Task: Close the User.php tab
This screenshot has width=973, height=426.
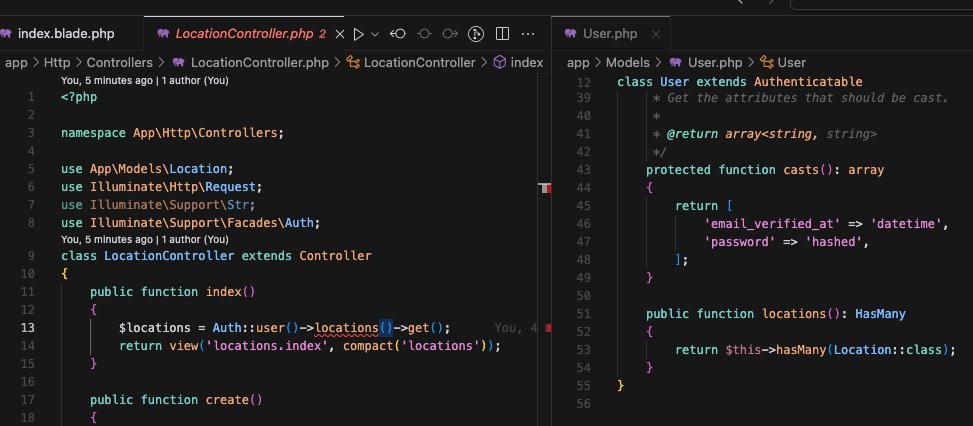Action: pos(657,35)
